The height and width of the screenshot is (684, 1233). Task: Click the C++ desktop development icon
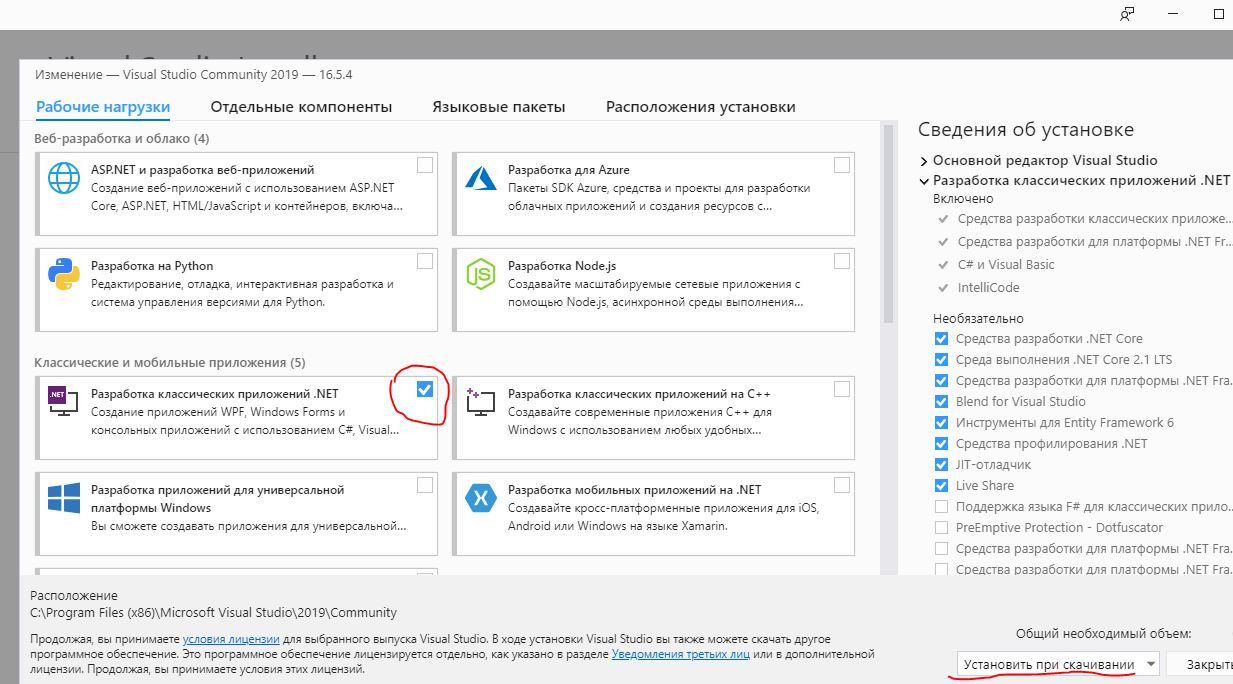point(481,400)
